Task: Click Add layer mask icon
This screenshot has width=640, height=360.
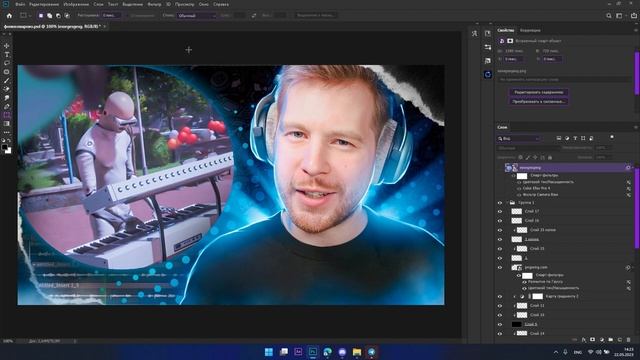Action: (593, 340)
